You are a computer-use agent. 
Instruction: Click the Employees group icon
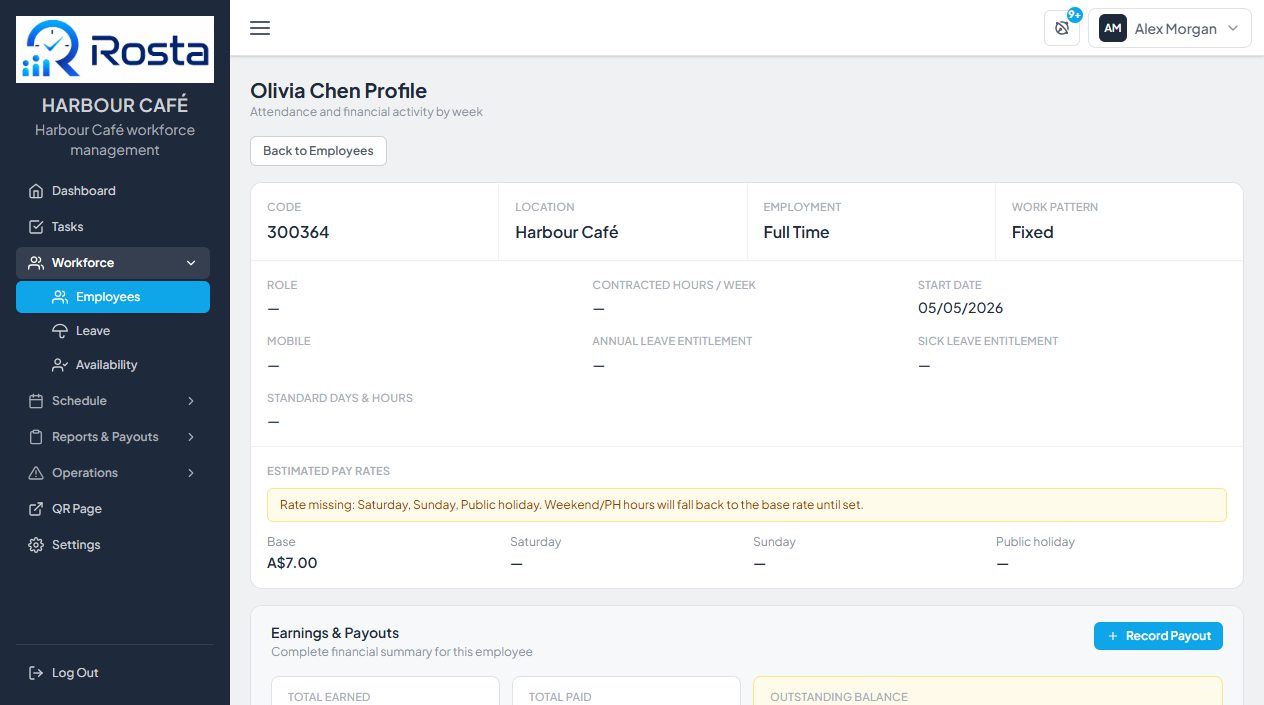[60, 297]
